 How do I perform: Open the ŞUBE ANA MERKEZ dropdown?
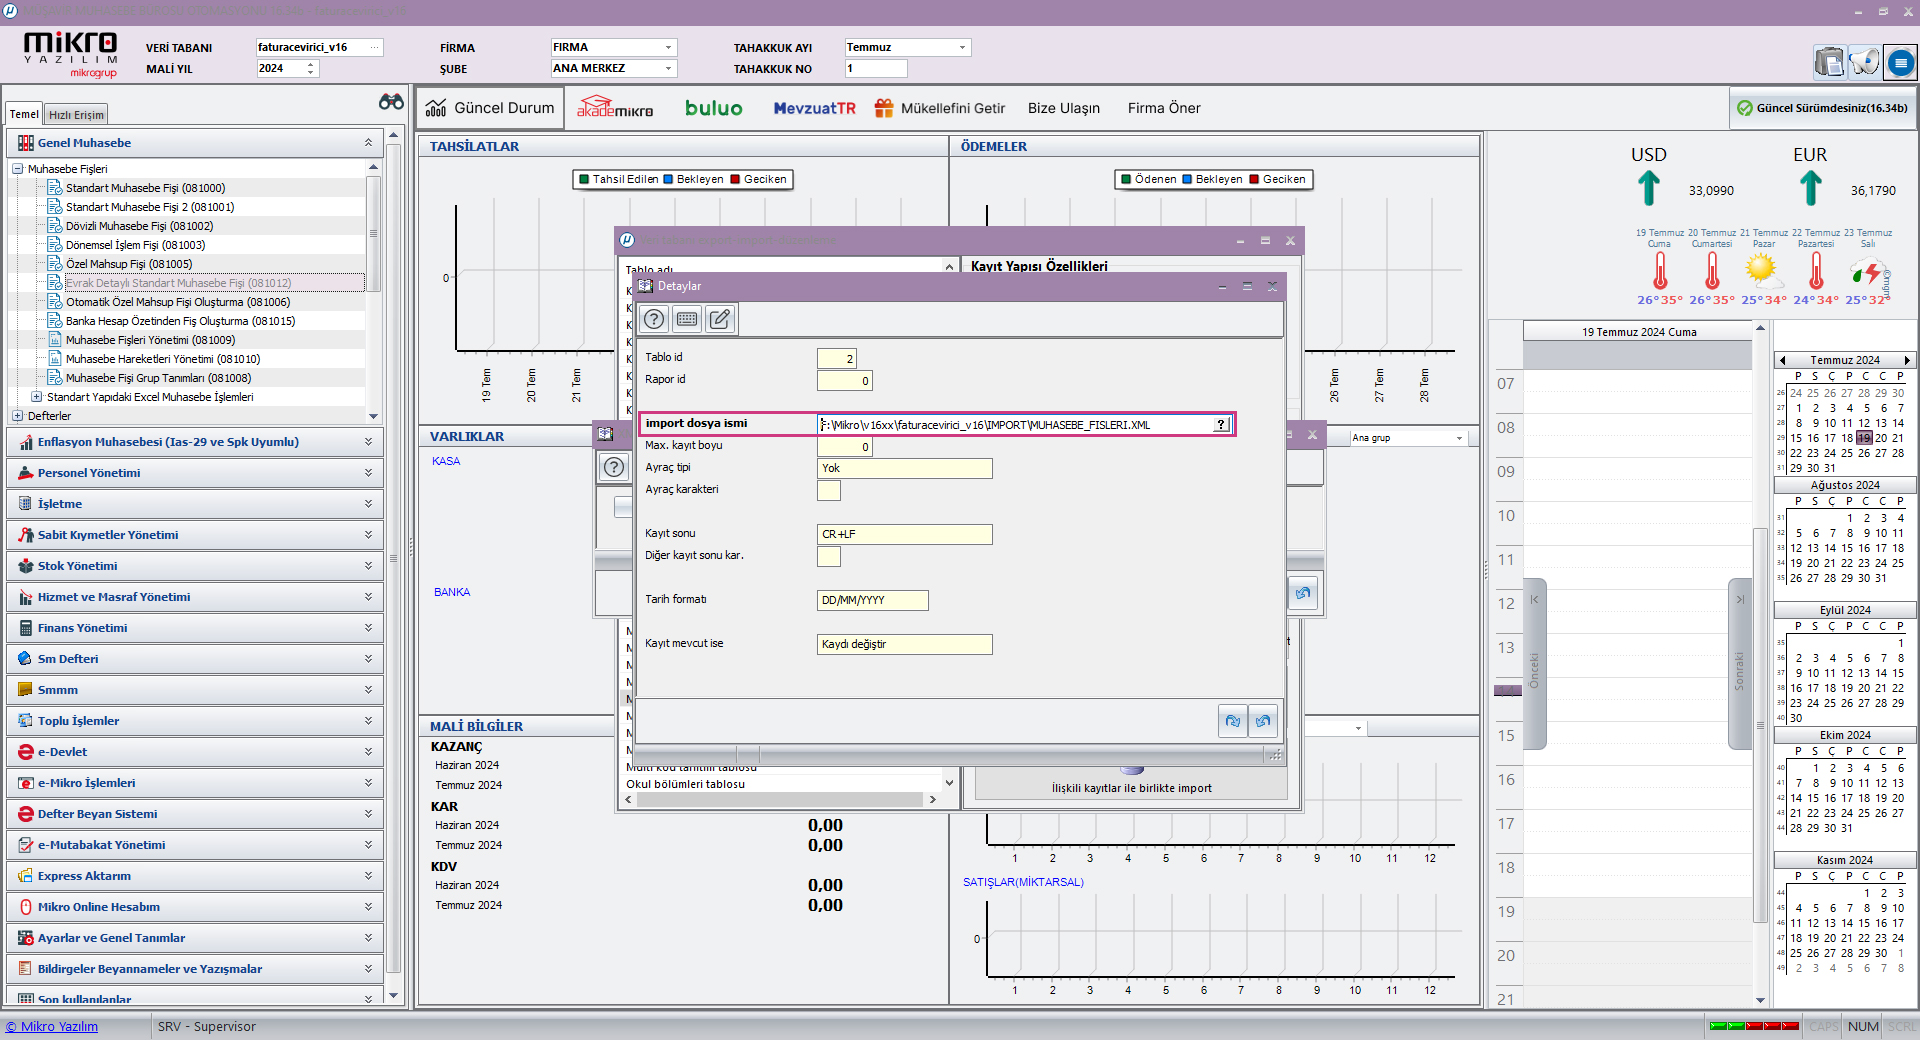click(668, 69)
